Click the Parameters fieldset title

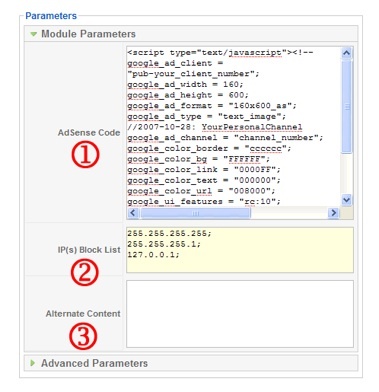51,16
